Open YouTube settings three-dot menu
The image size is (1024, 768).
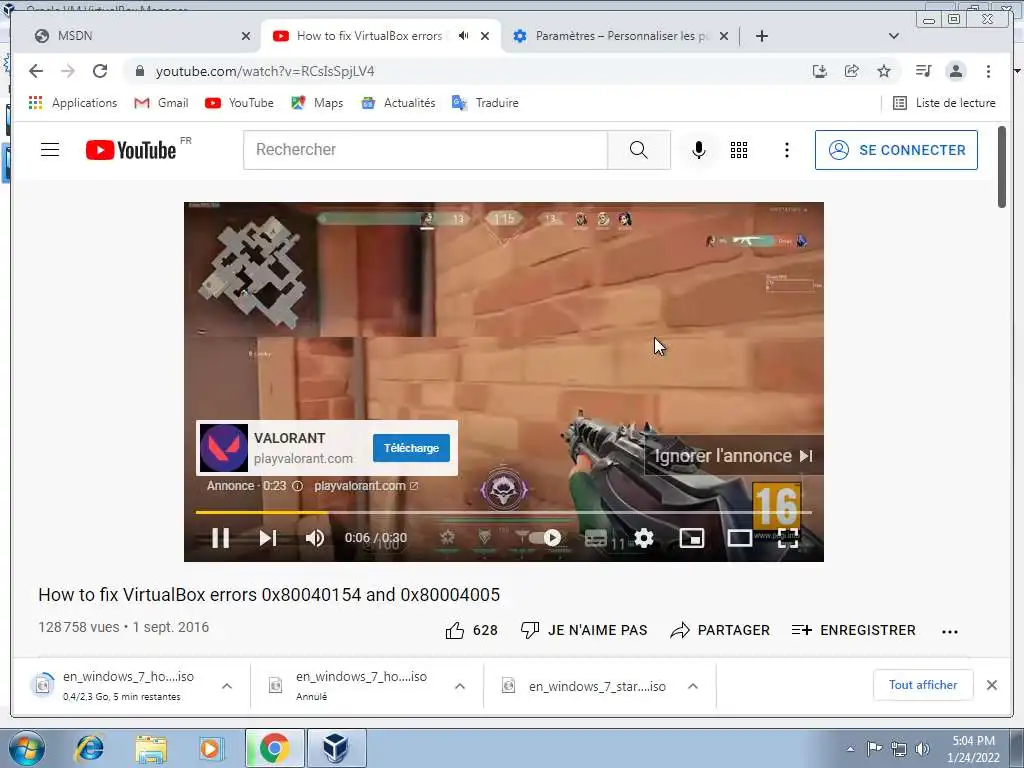[787, 150]
